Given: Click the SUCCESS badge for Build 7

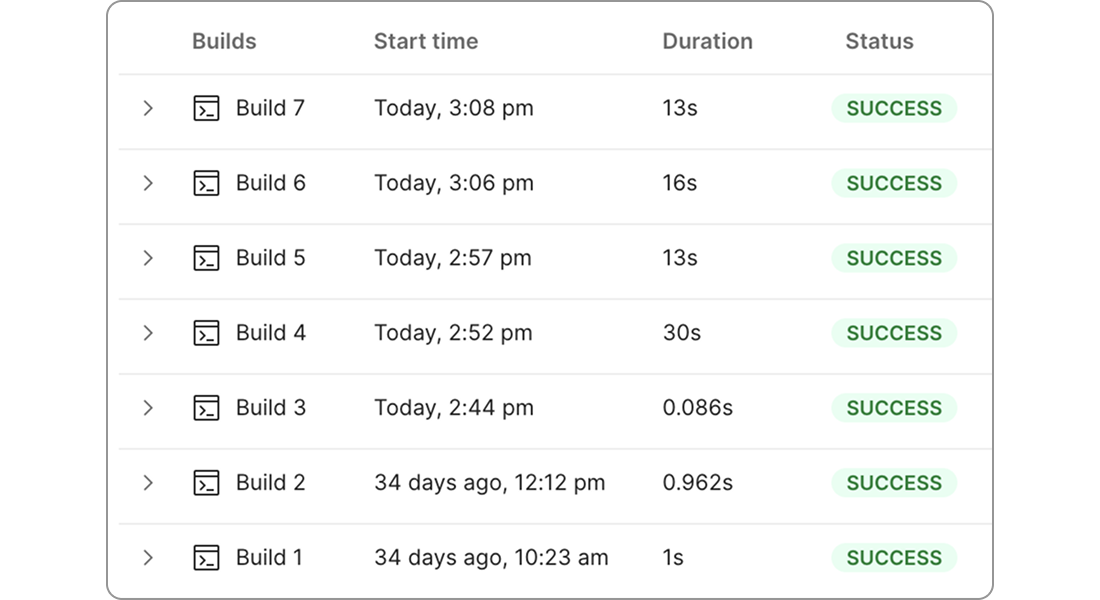Looking at the screenshot, I should tap(894, 108).
